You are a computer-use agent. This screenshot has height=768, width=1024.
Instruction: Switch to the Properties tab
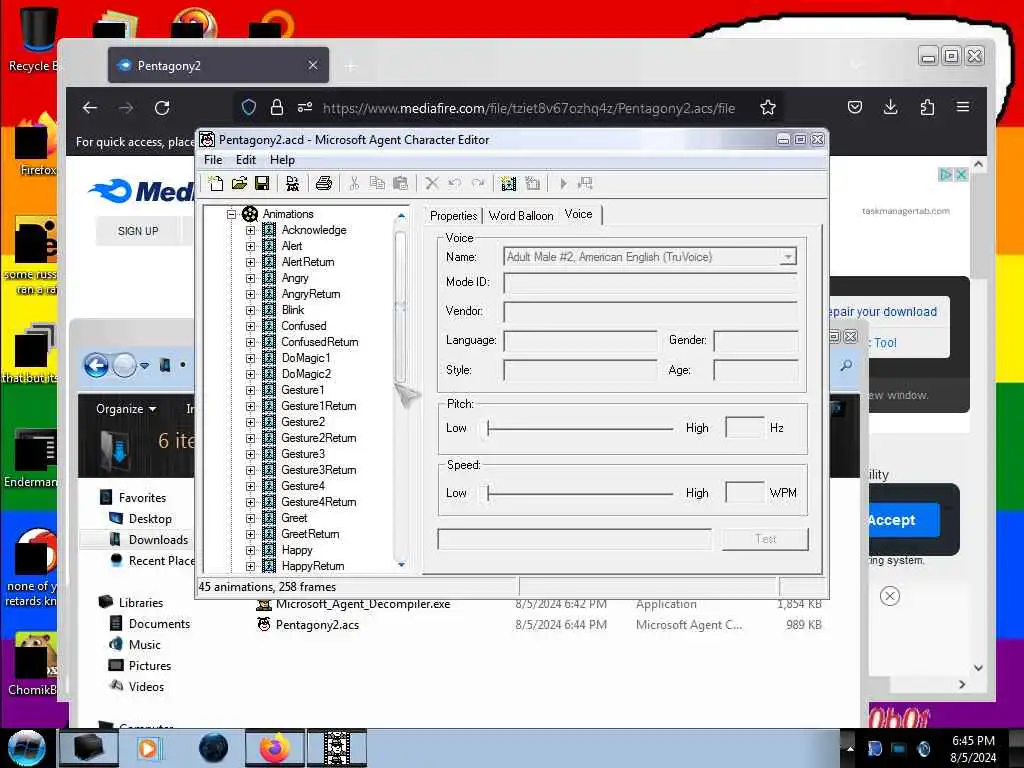click(x=454, y=216)
